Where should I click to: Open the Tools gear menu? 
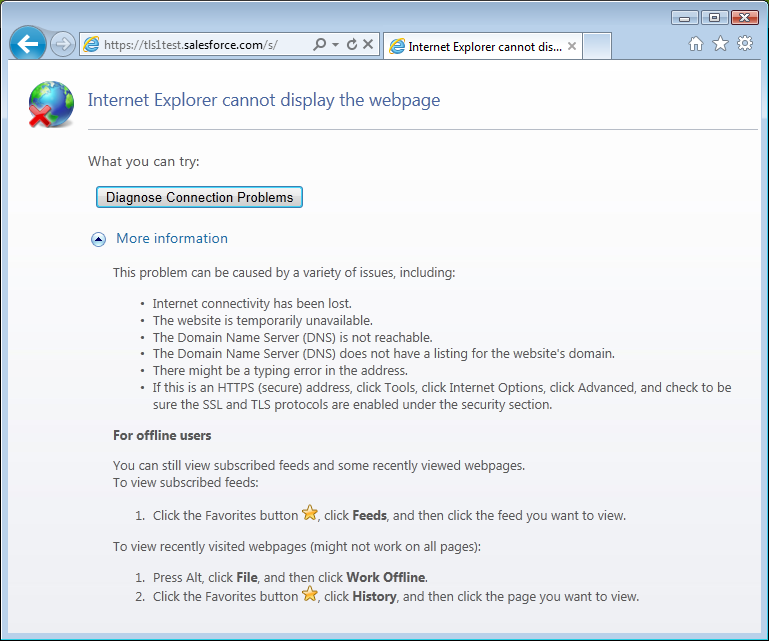tap(744, 43)
